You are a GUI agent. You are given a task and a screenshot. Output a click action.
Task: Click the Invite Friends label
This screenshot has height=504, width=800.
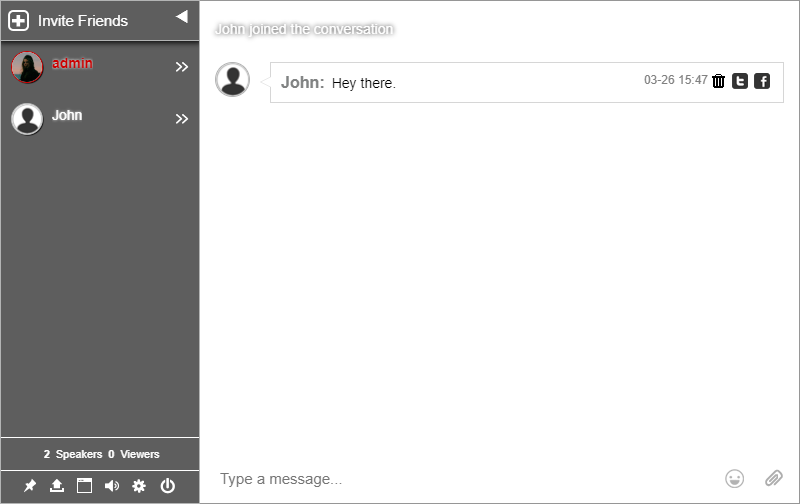point(83,21)
